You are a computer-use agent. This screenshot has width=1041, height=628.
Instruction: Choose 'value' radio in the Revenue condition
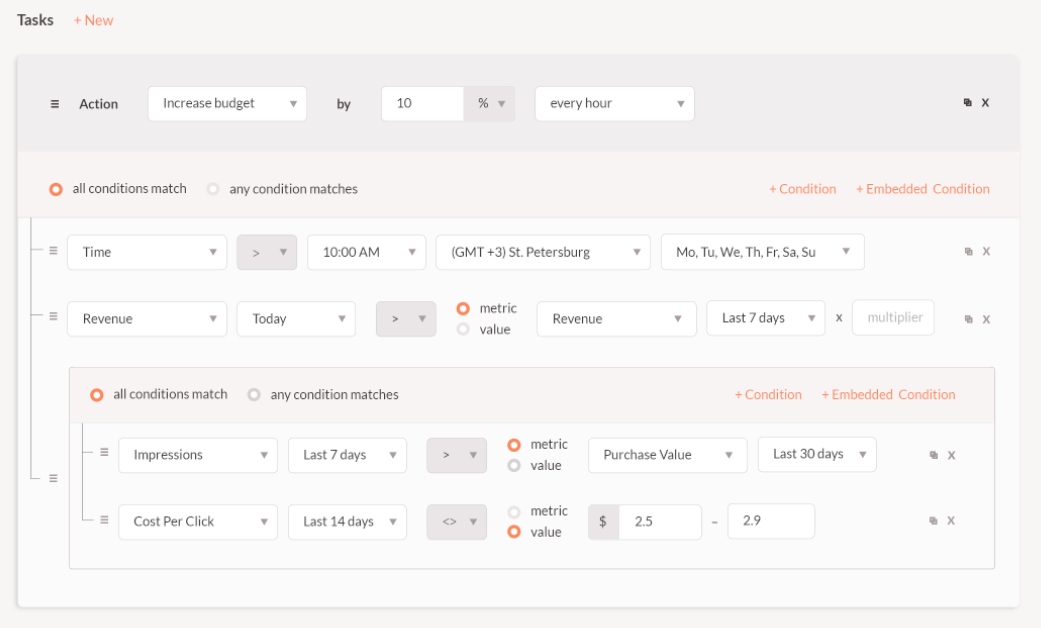click(463, 330)
